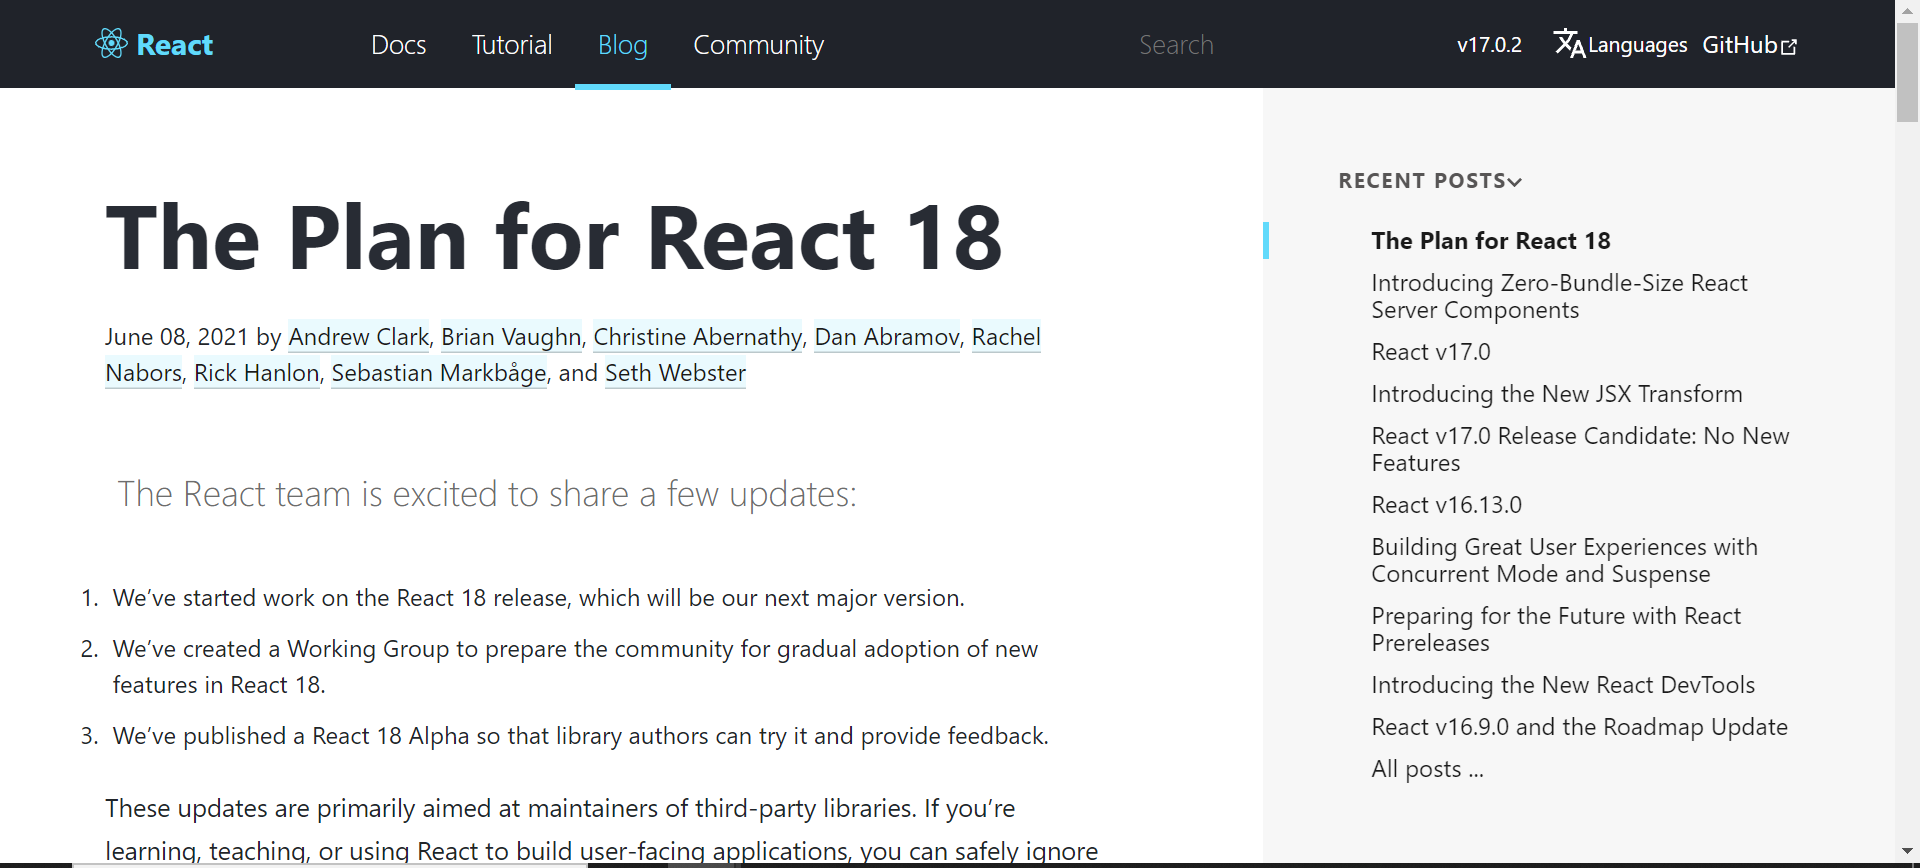
Task: Open author Rachel Nabors' link
Action: pos(1006,337)
